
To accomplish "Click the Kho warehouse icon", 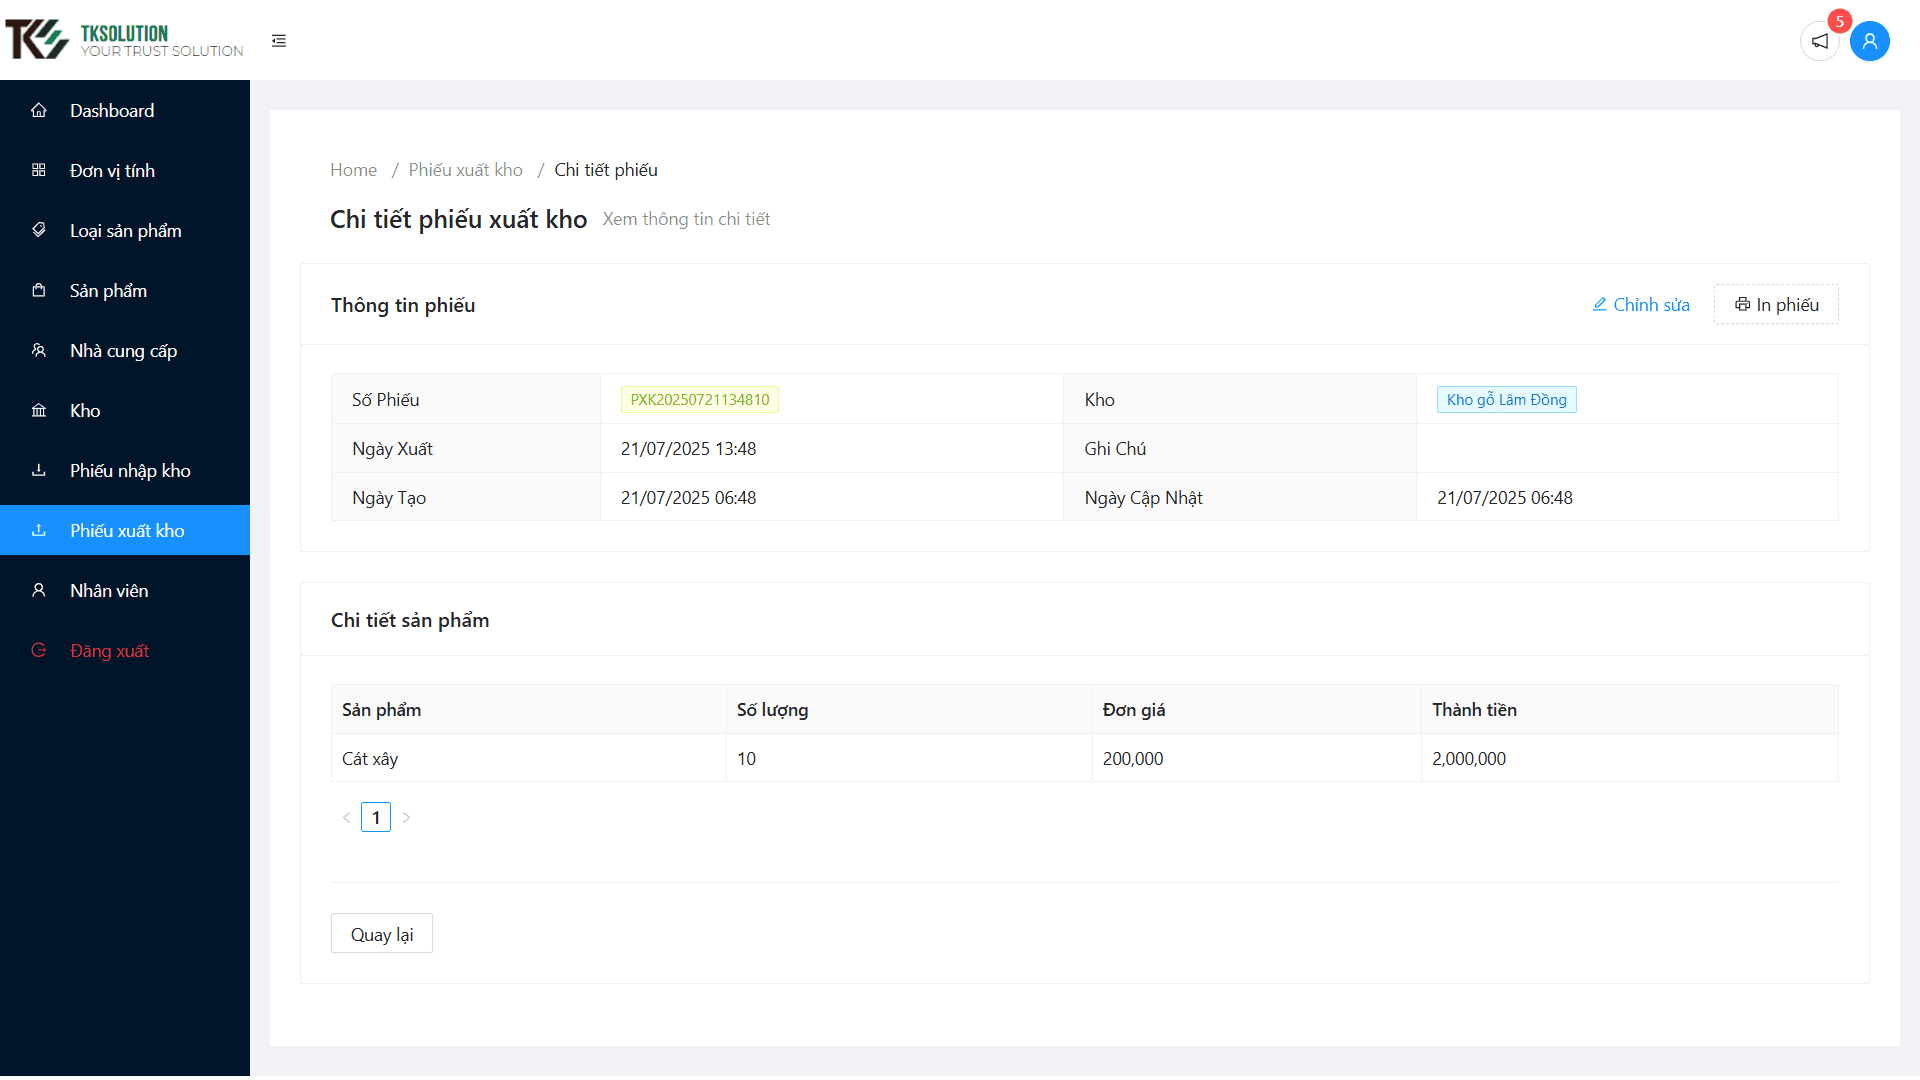I will coord(39,410).
